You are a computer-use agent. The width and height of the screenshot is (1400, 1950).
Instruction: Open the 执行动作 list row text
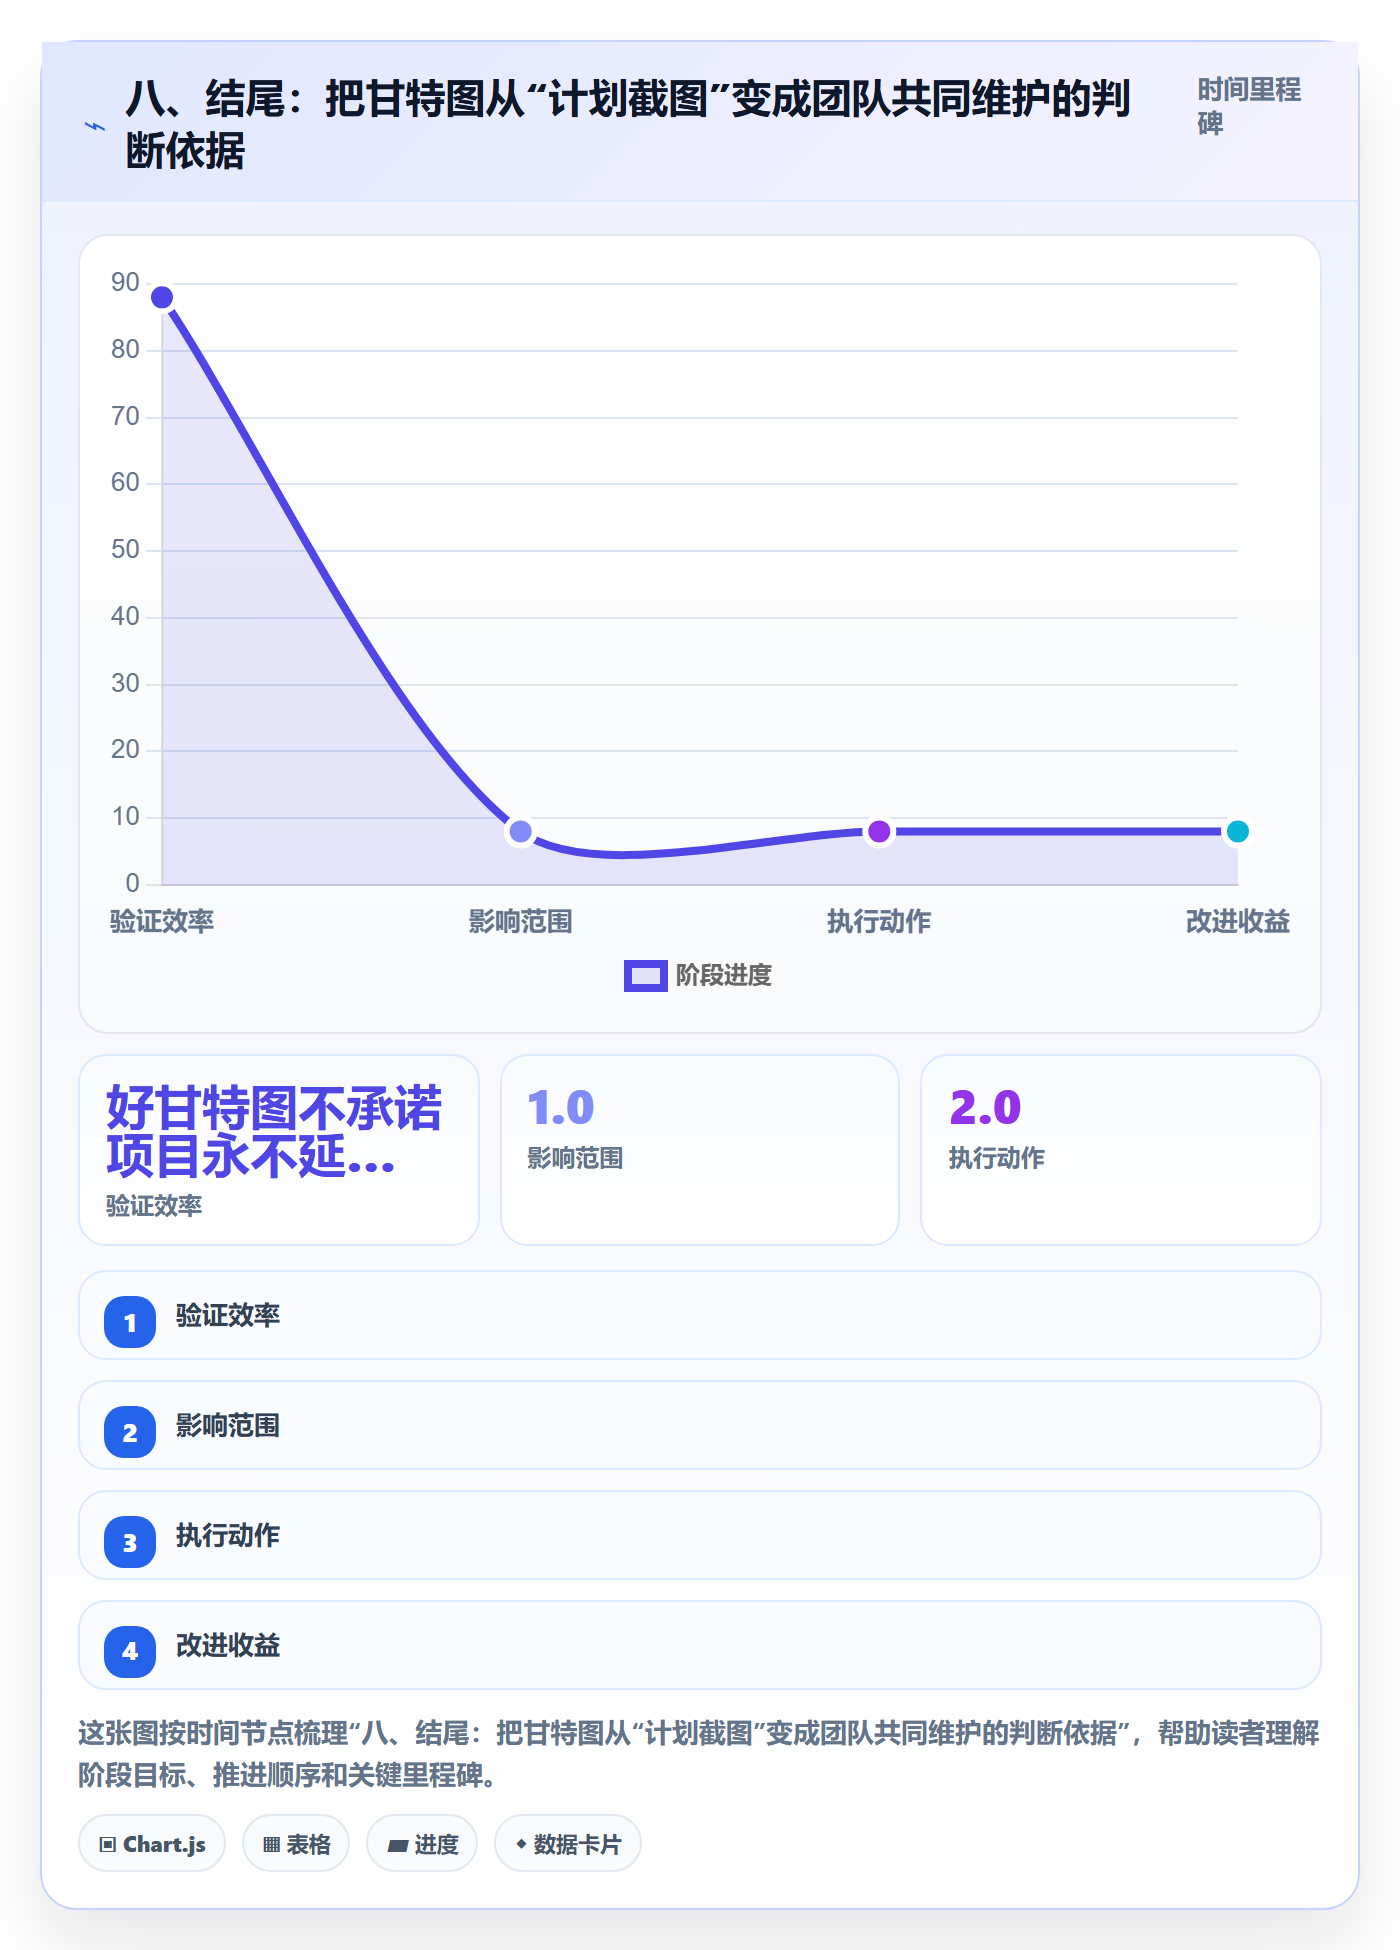(x=228, y=1535)
